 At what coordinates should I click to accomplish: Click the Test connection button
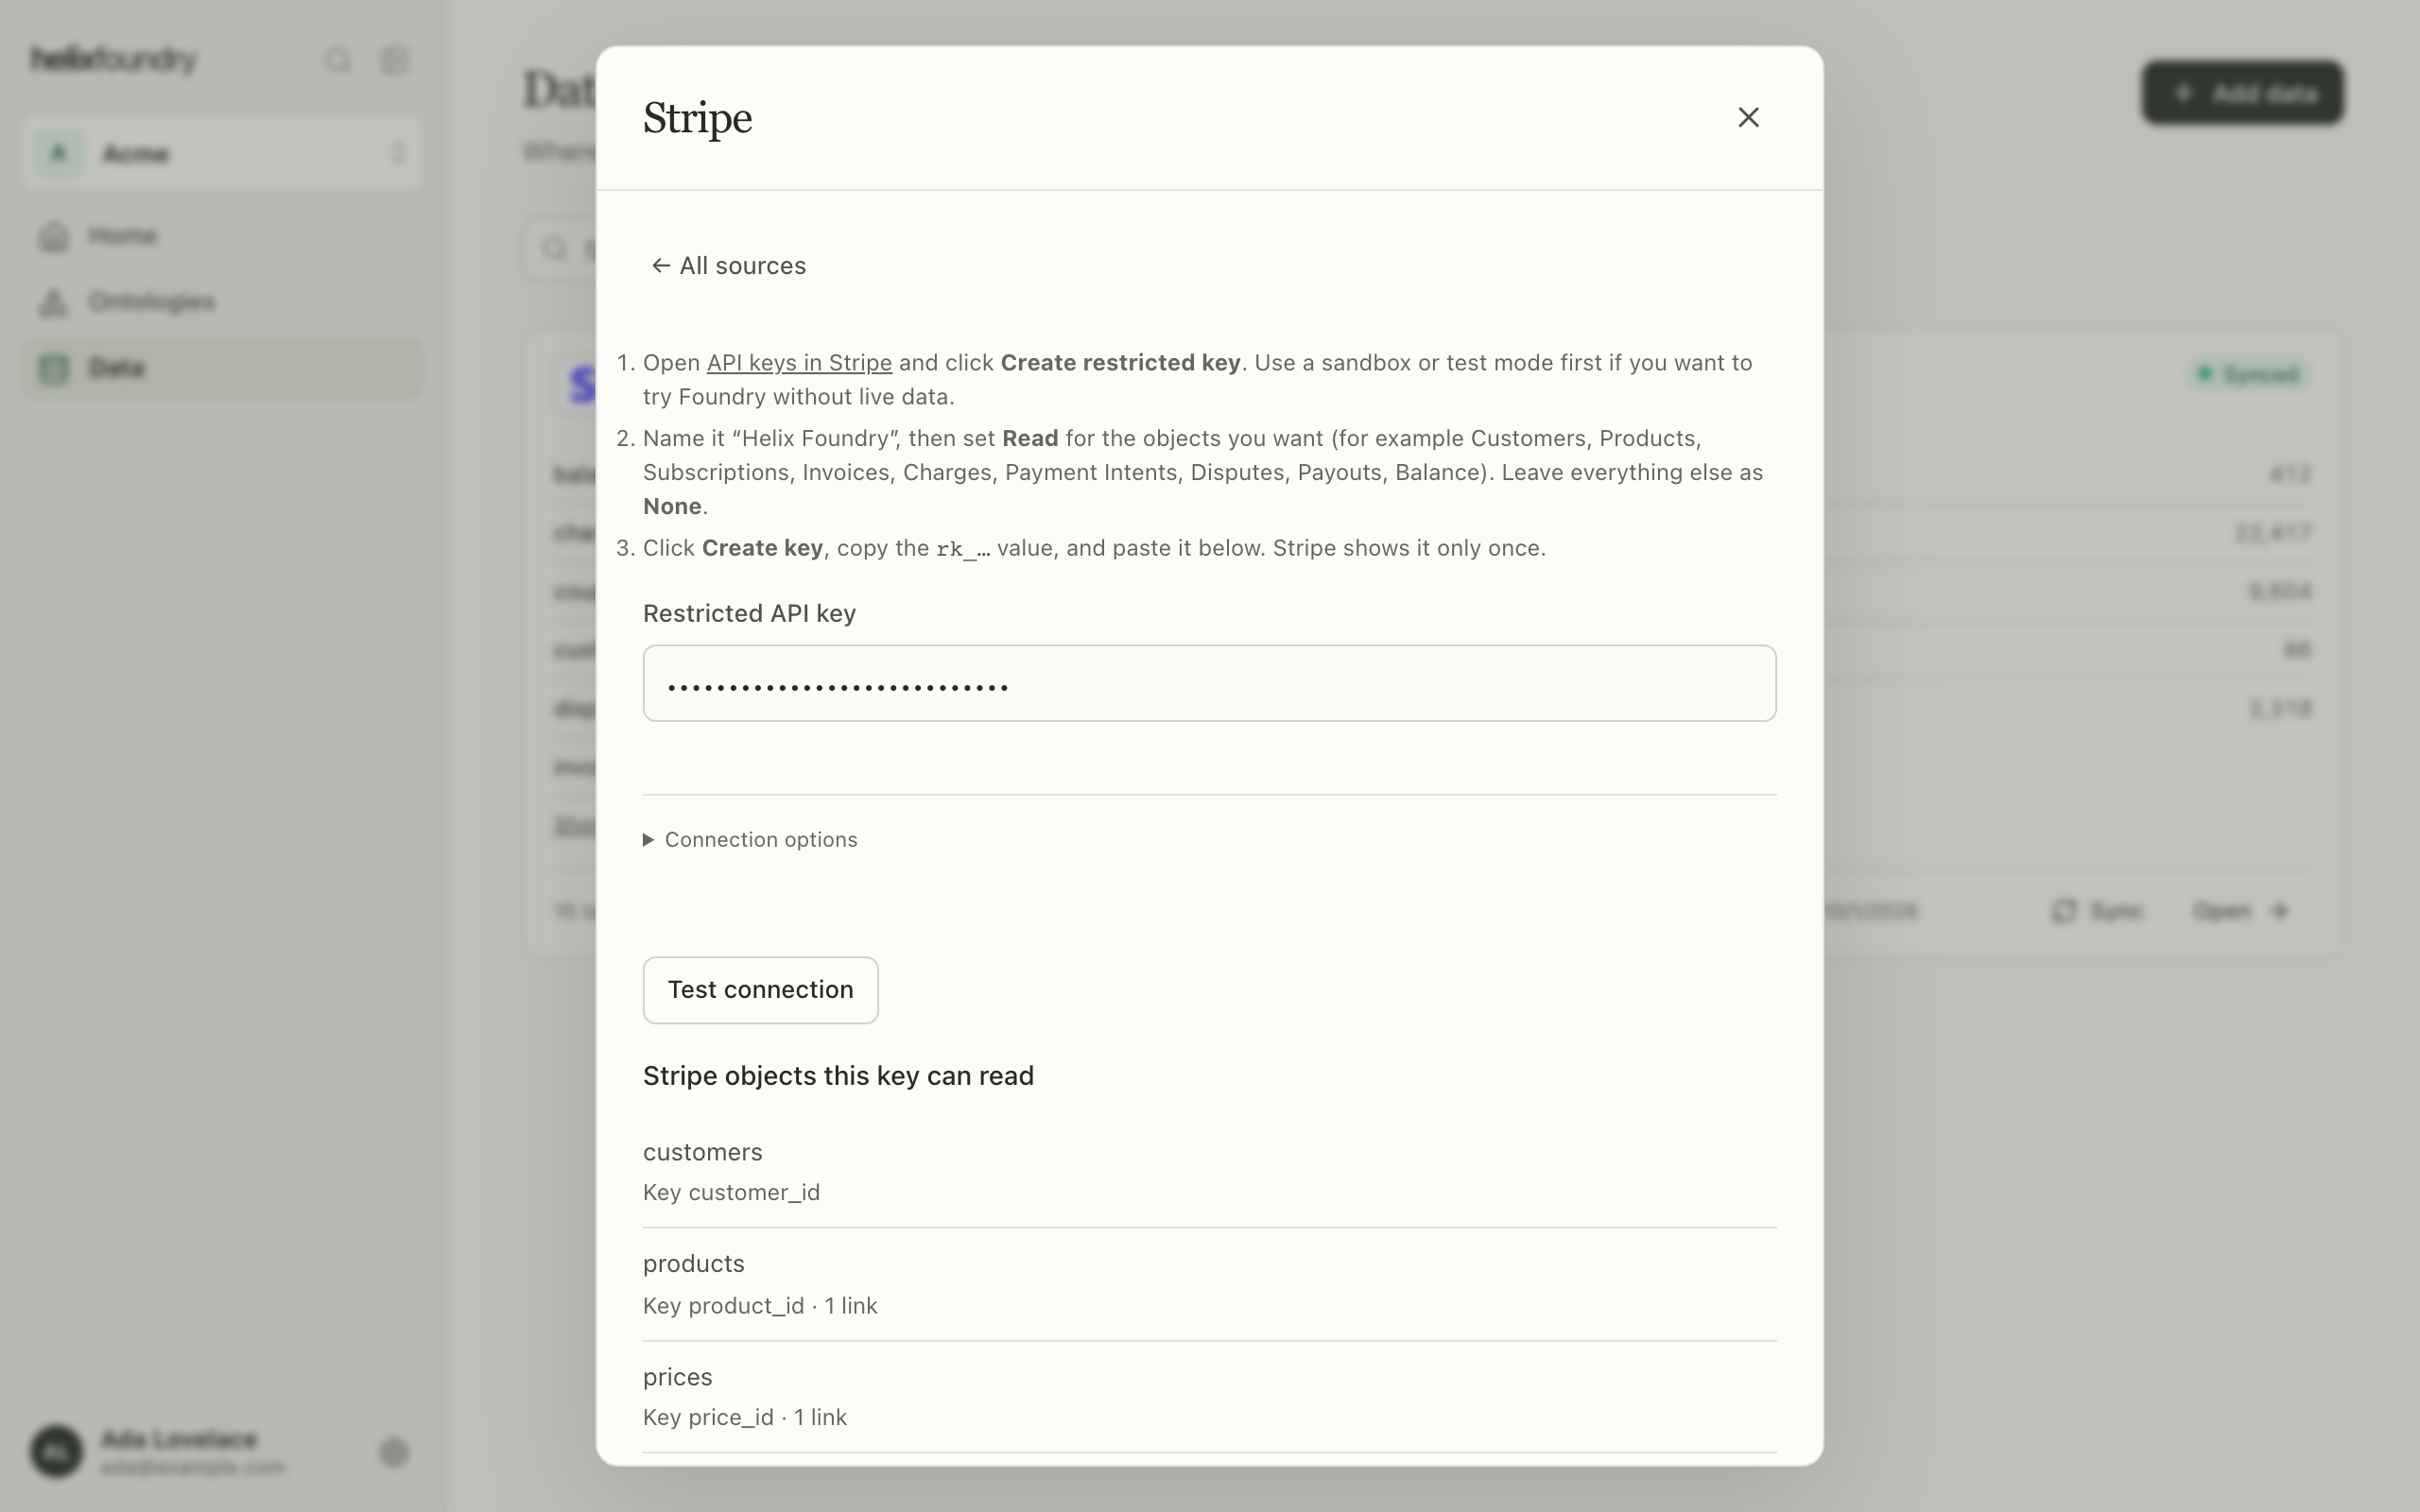760,990
